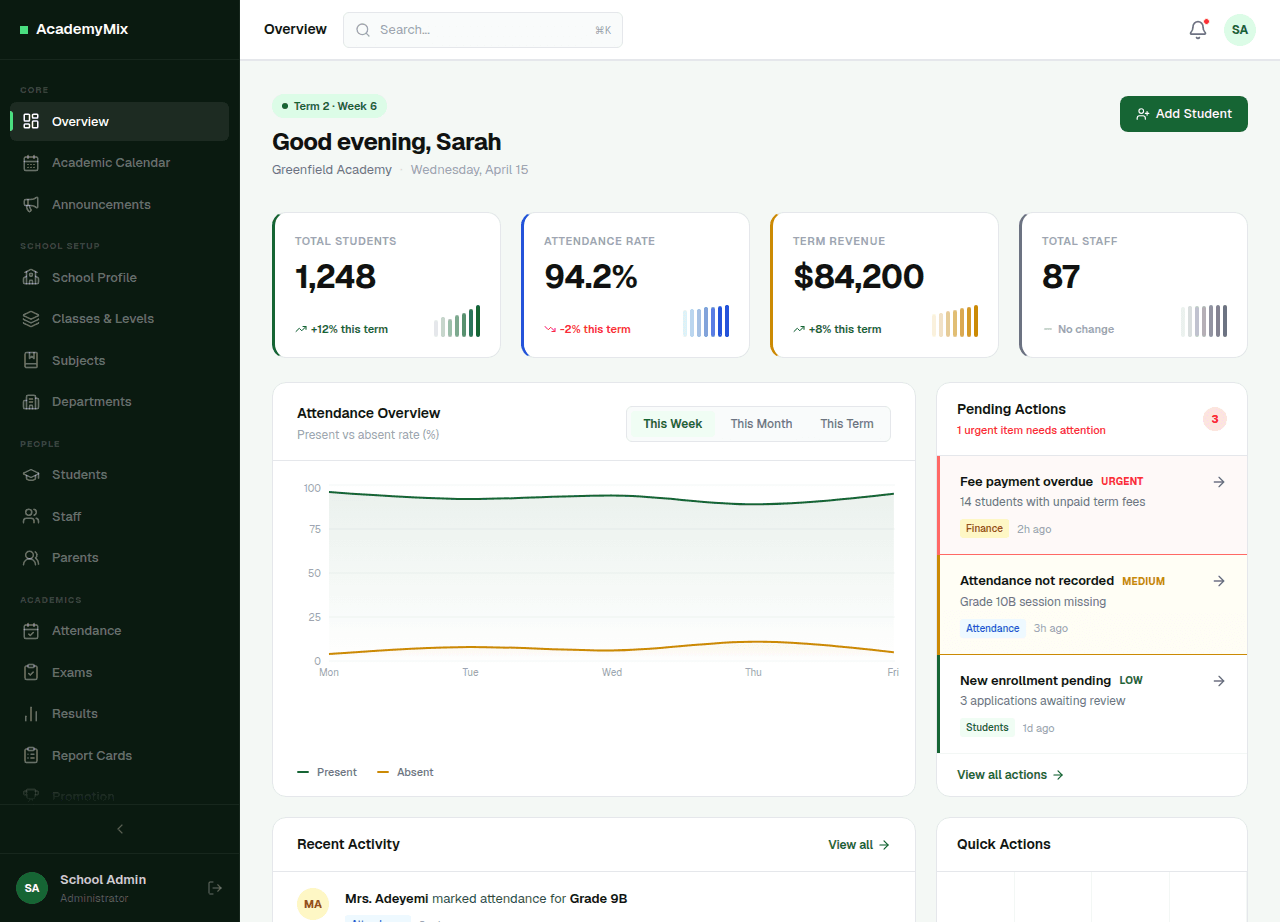Click the Staff people icon in the sidebar
This screenshot has width=1280, height=922.
point(30,516)
